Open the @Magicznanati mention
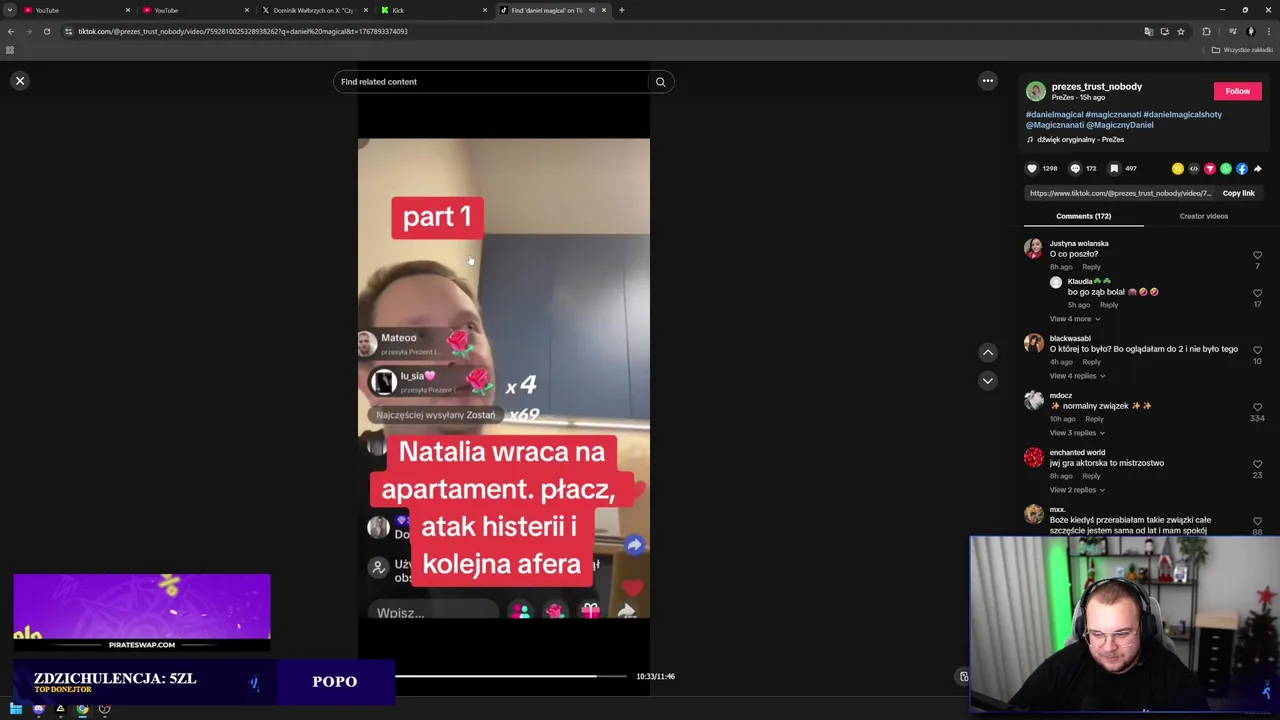Image resolution: width=1280 pixels, height=720 pixels. click(1055, 125)
